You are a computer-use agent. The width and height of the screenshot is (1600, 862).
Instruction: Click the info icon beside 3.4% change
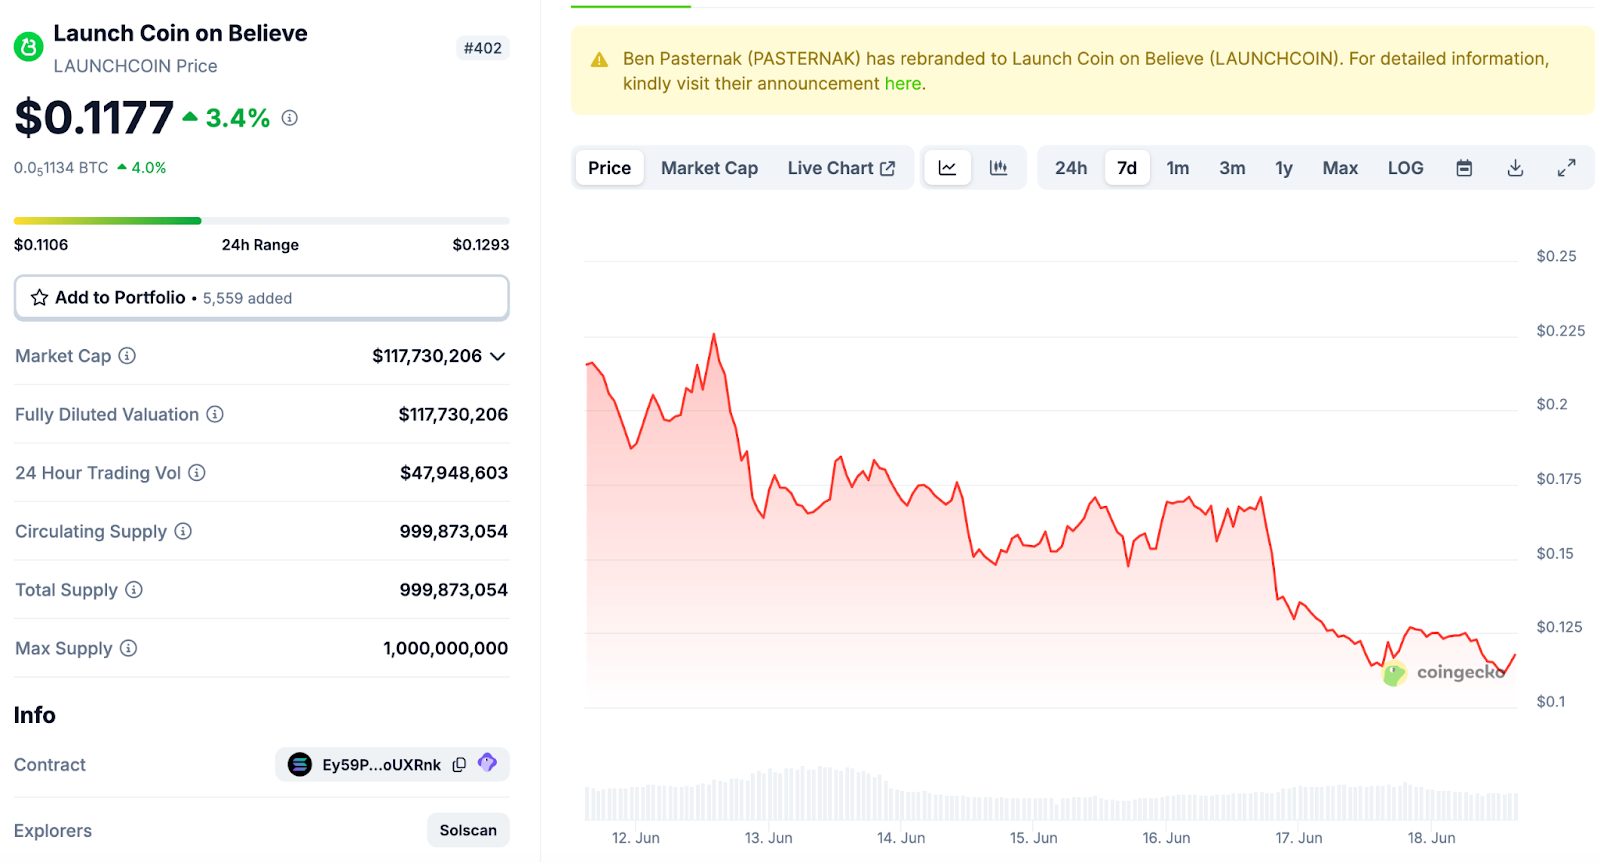tap(290, 118)
